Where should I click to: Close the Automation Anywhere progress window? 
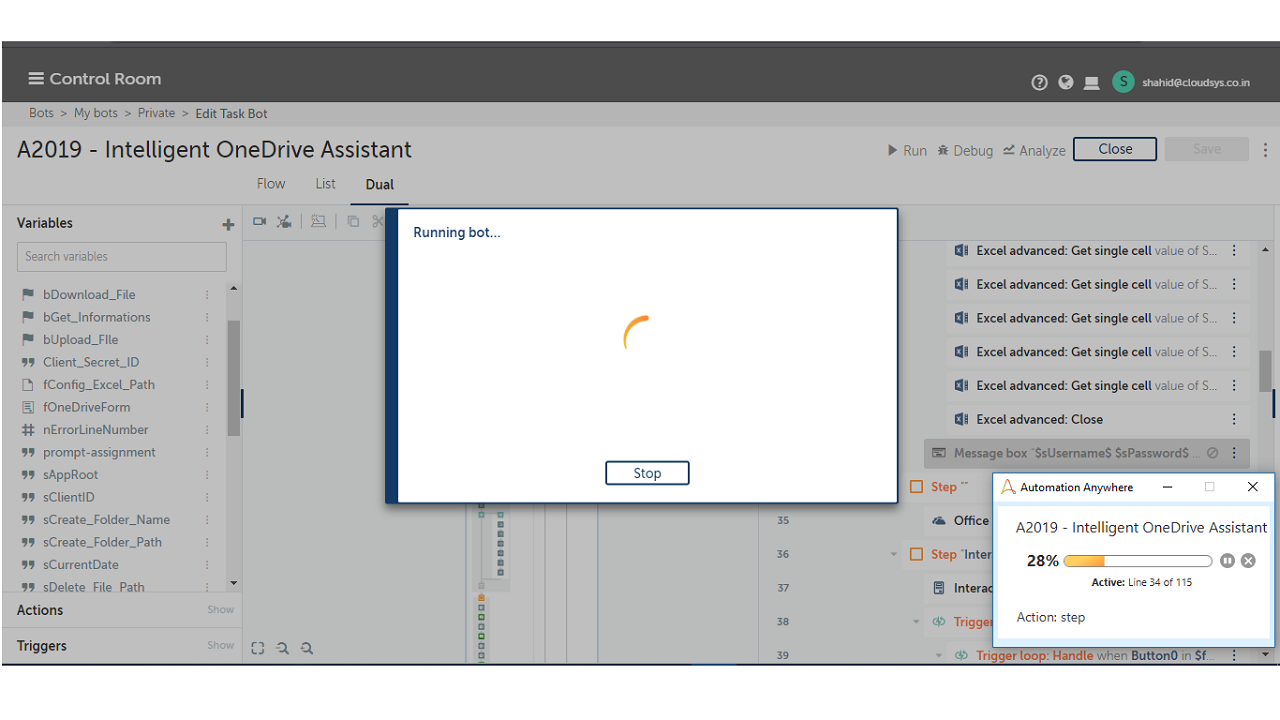(1252, 487)
